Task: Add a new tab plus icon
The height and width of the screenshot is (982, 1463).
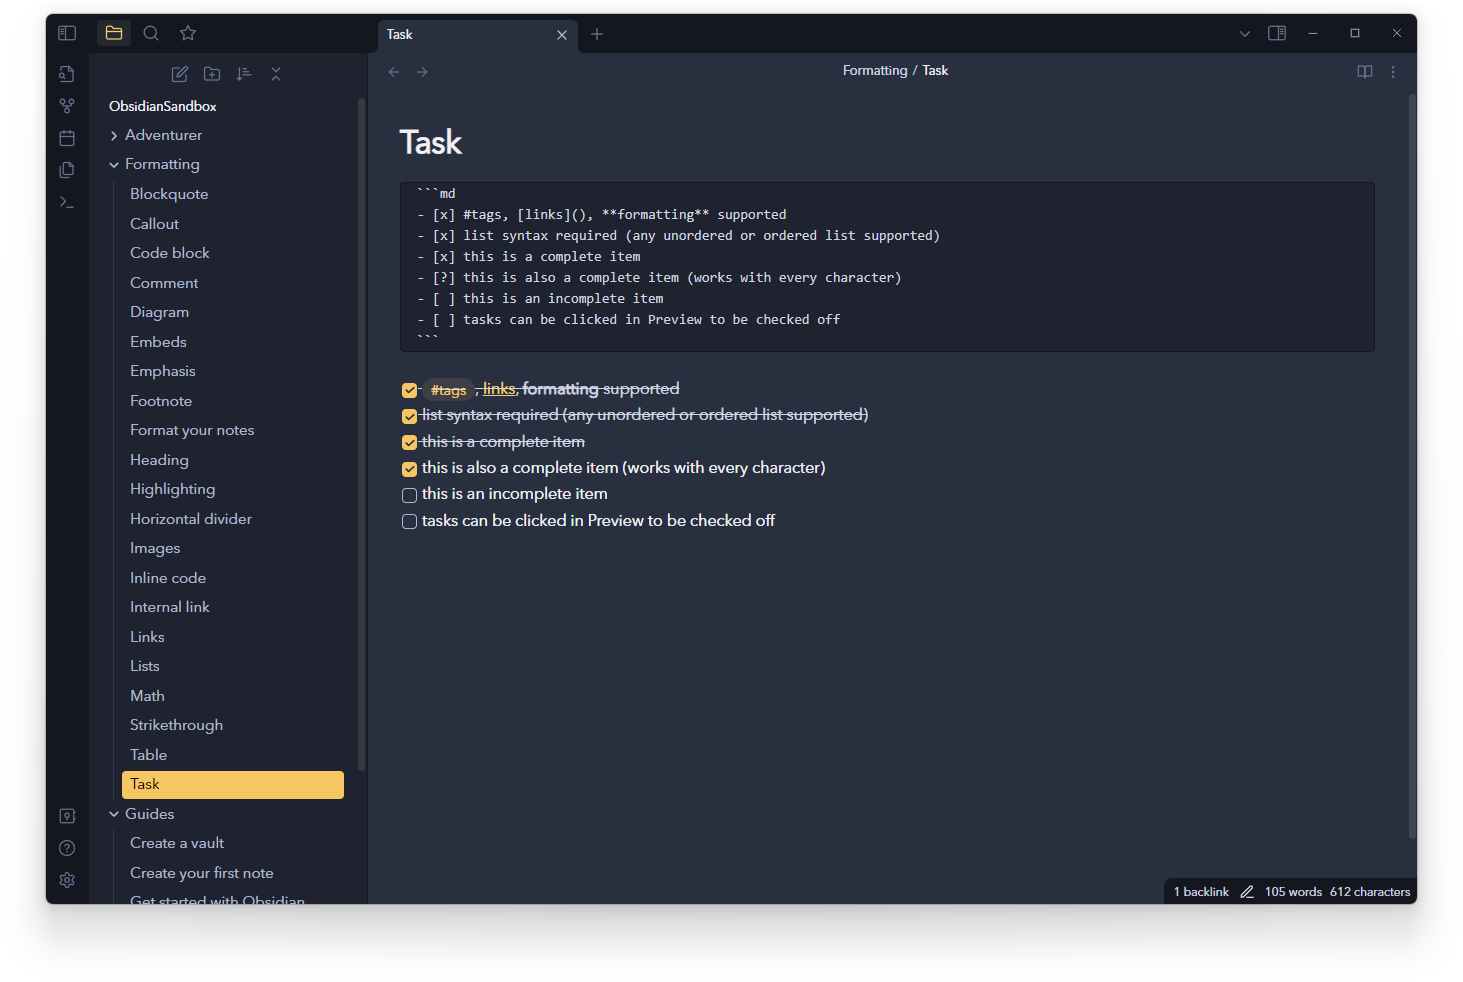Action: 597,34
